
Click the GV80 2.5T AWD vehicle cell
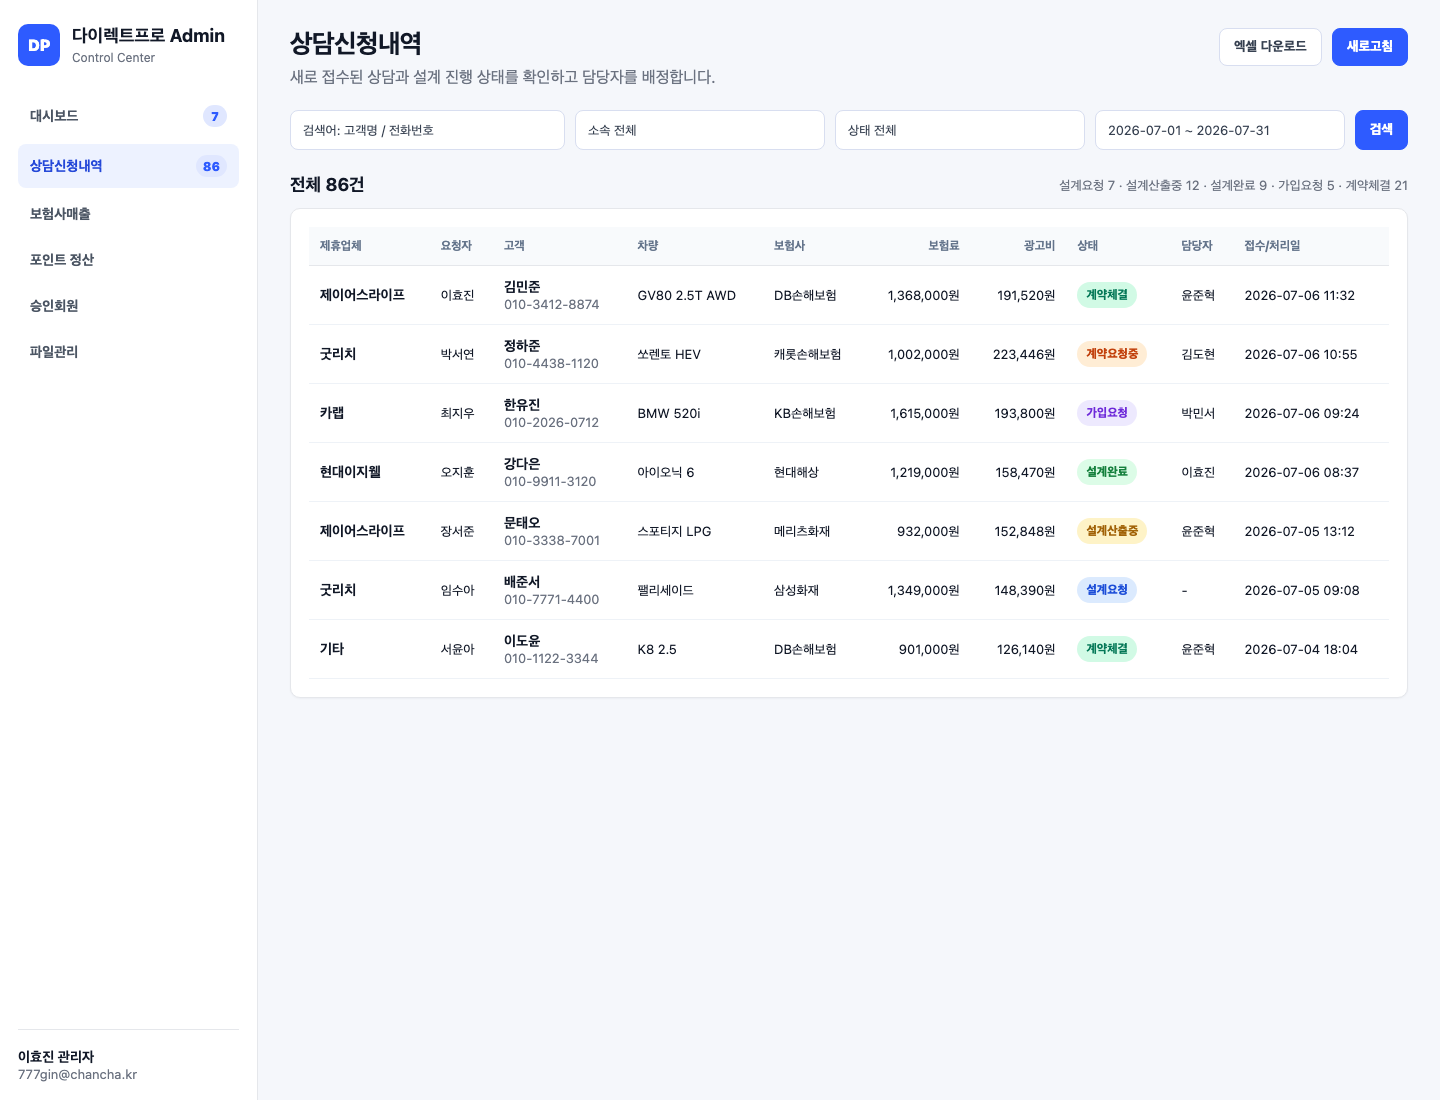coord(687,296)
